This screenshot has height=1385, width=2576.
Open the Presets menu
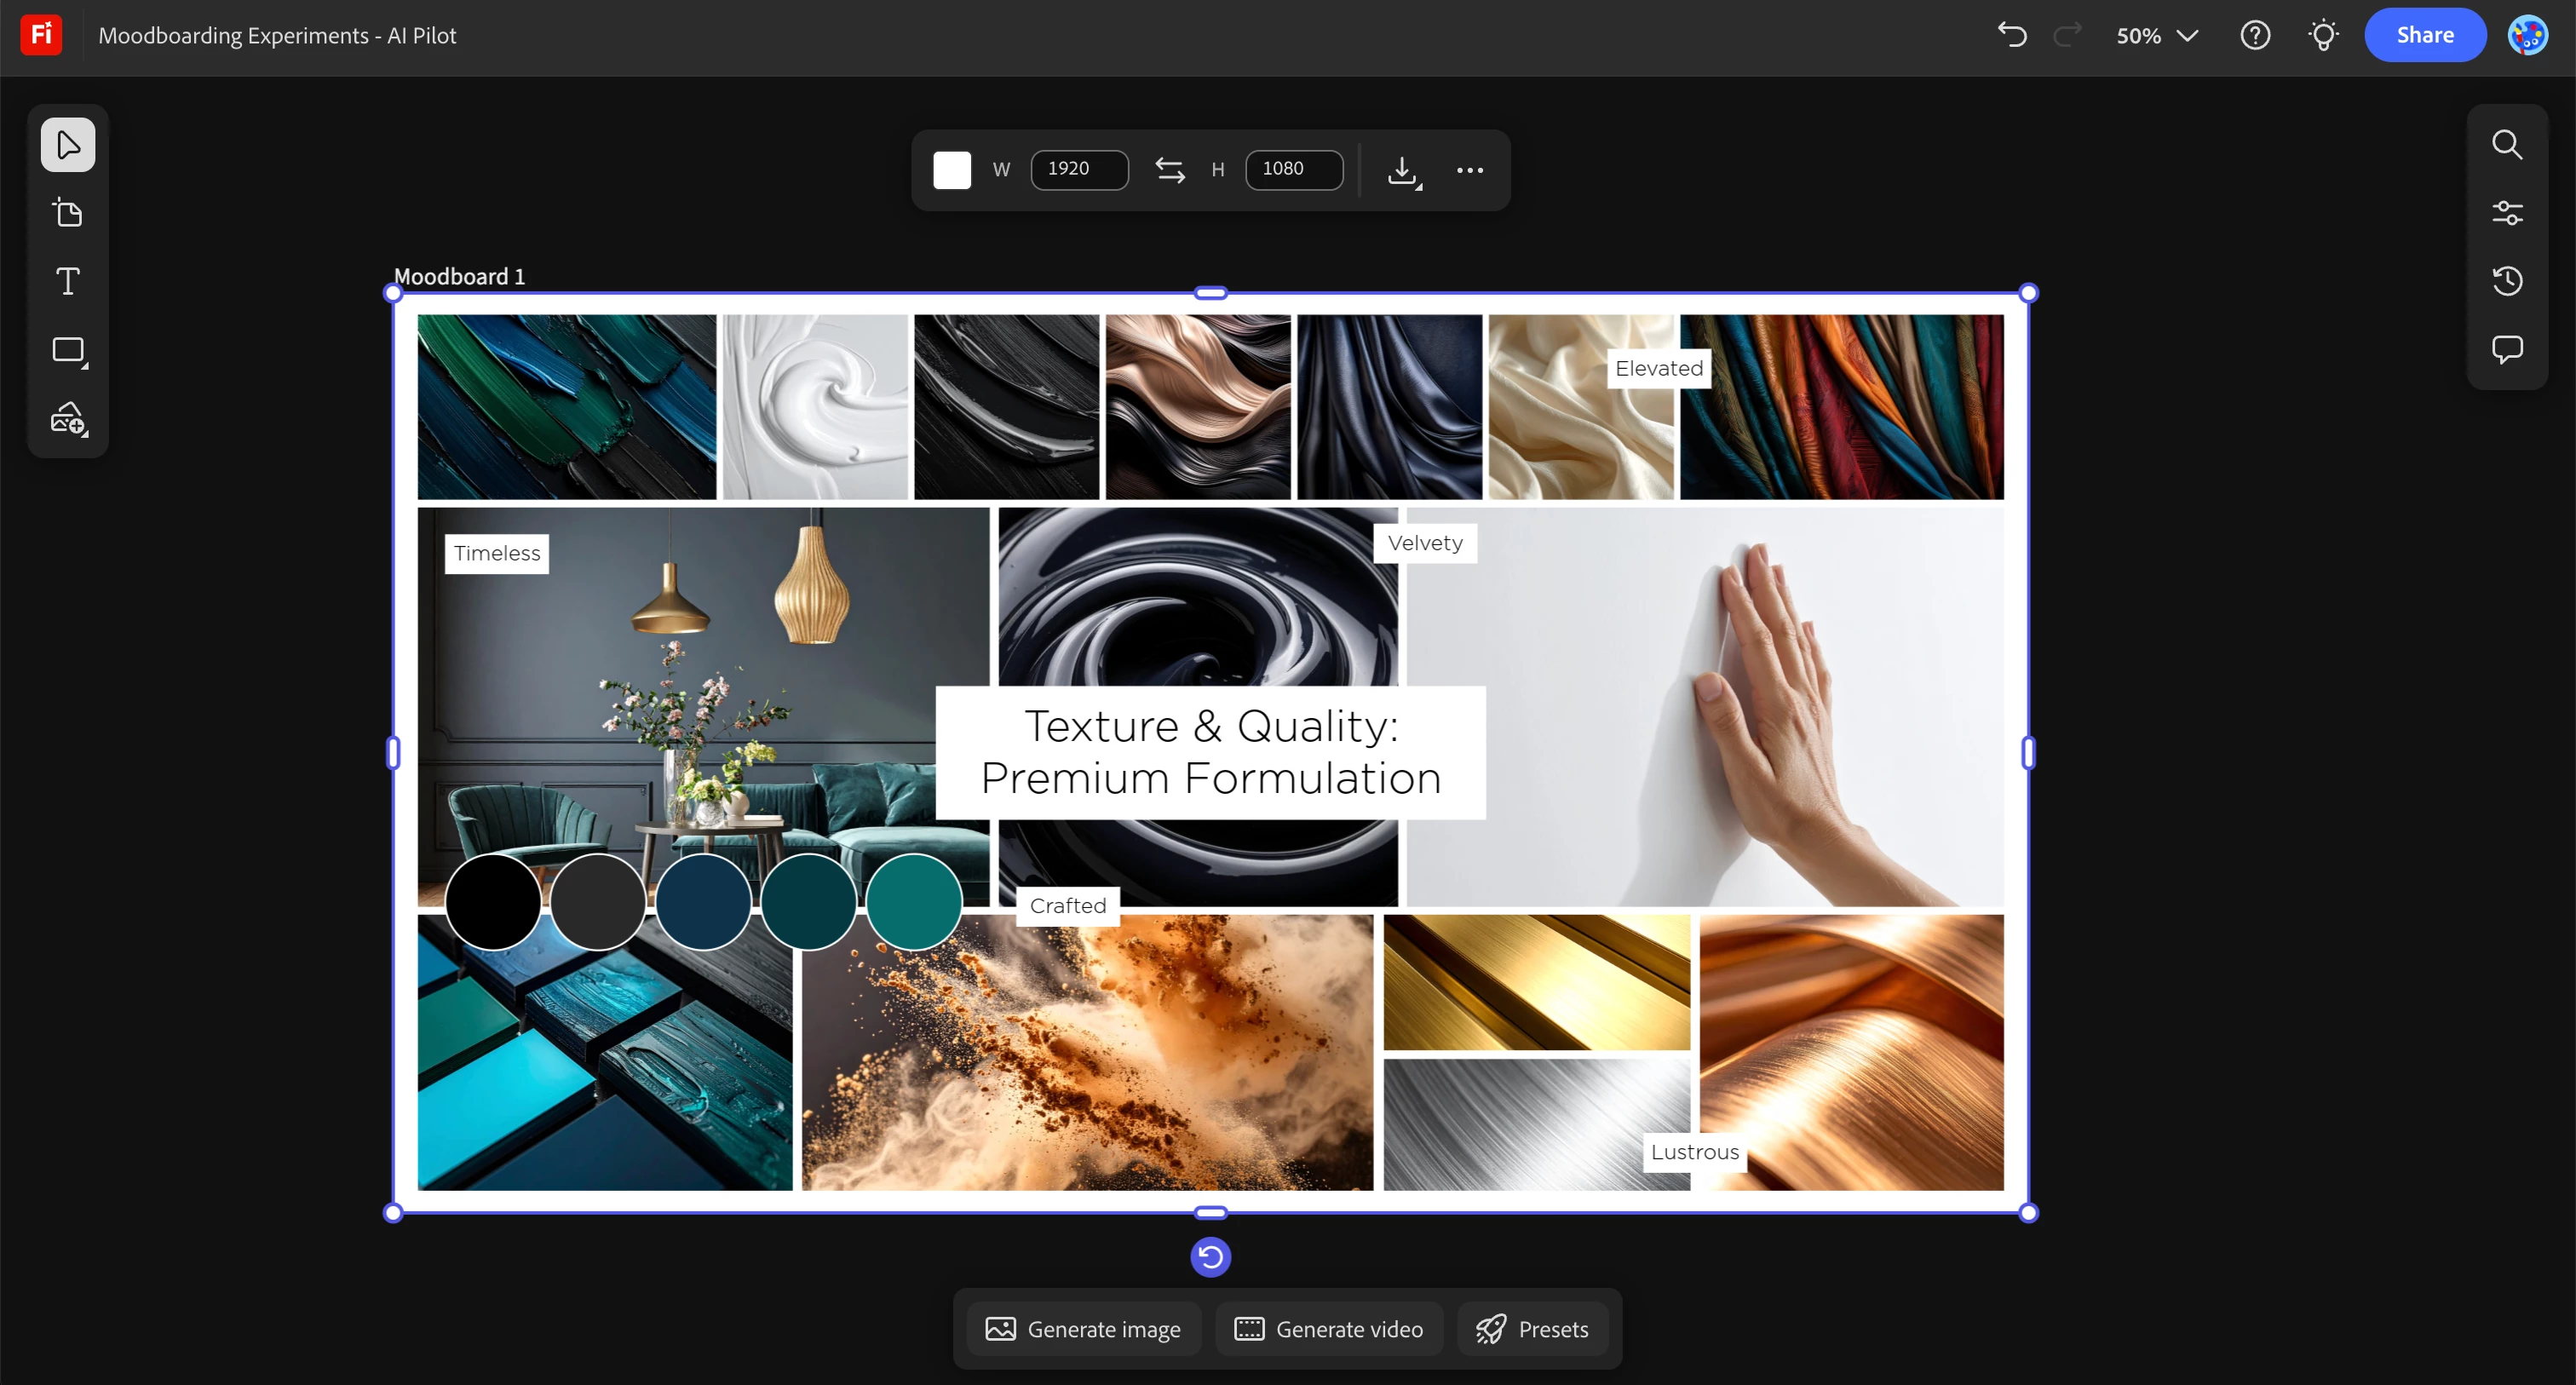click(1532, 1329)
